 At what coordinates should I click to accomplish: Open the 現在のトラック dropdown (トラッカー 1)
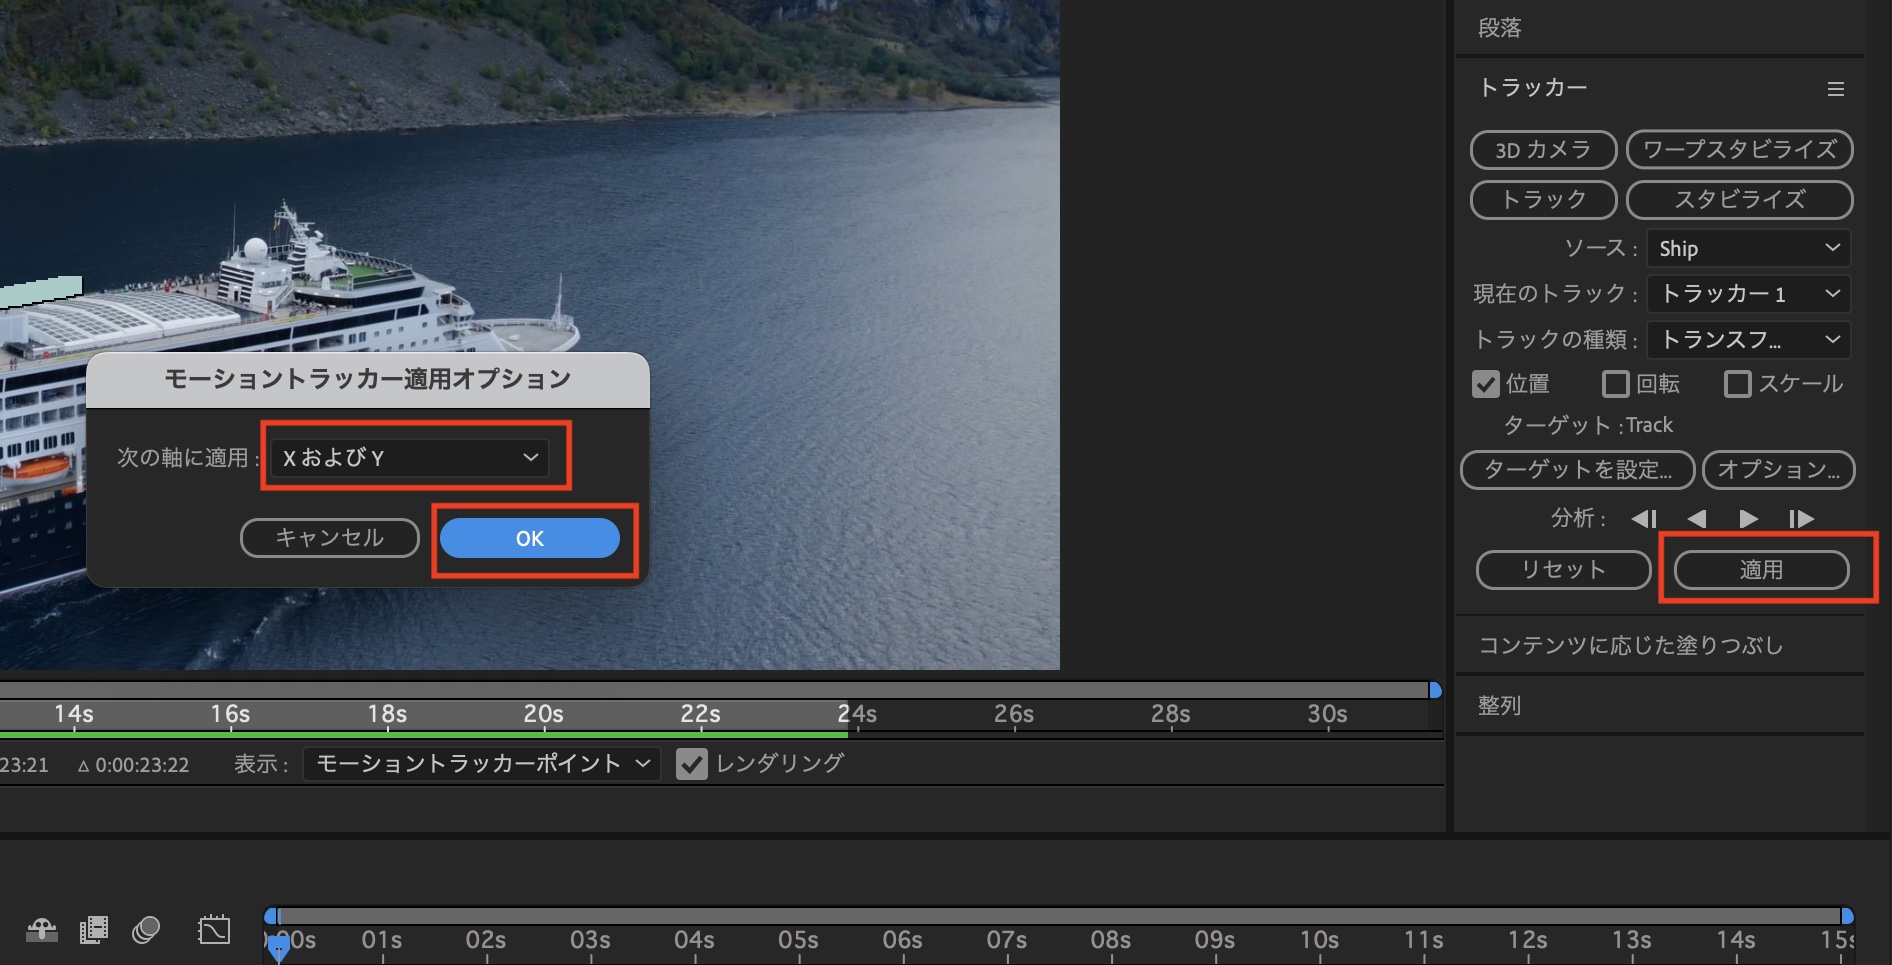[1748, 294]
